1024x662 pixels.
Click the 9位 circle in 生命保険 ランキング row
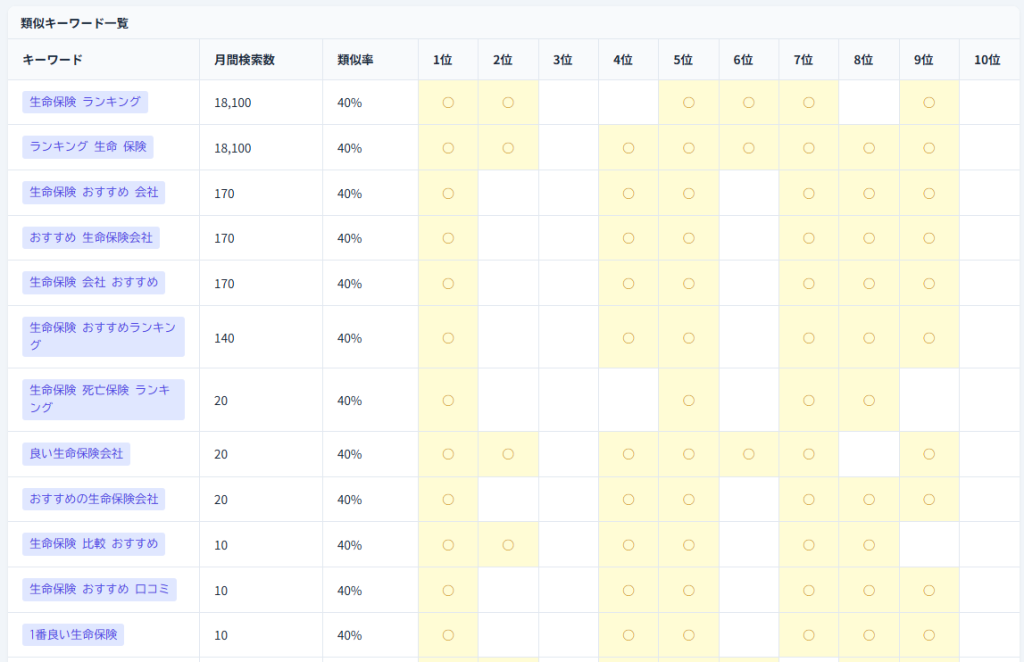click(x=929, y=102)
